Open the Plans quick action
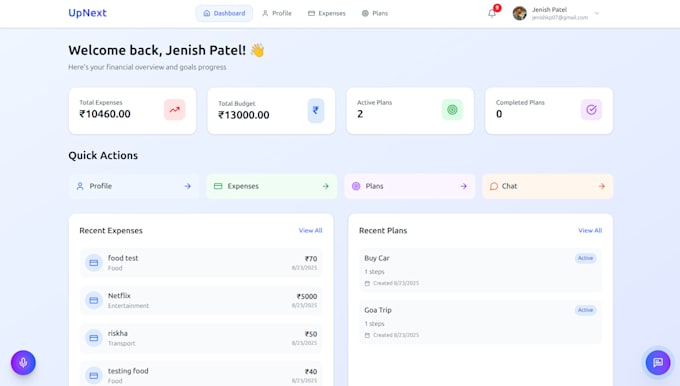680x386 pixels. (x=410, y=186)
